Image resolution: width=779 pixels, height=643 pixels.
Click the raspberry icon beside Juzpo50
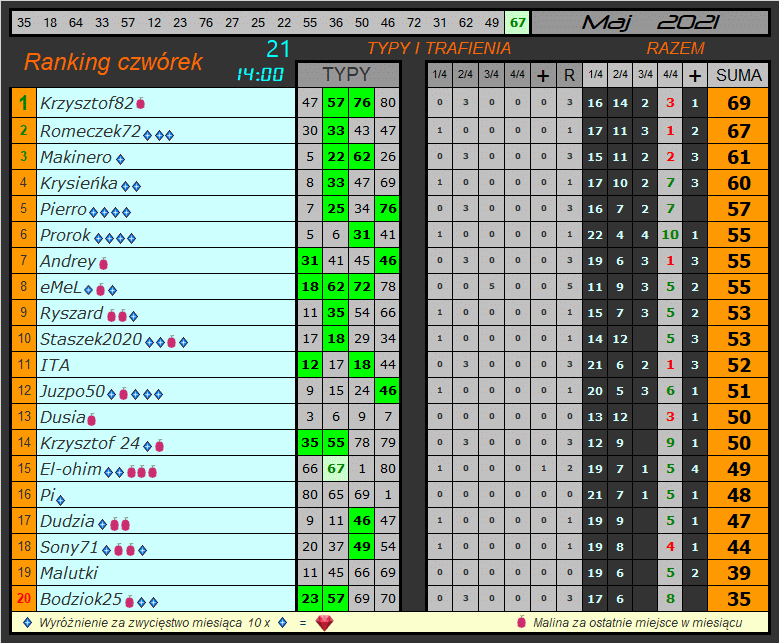tap(124, 394)
